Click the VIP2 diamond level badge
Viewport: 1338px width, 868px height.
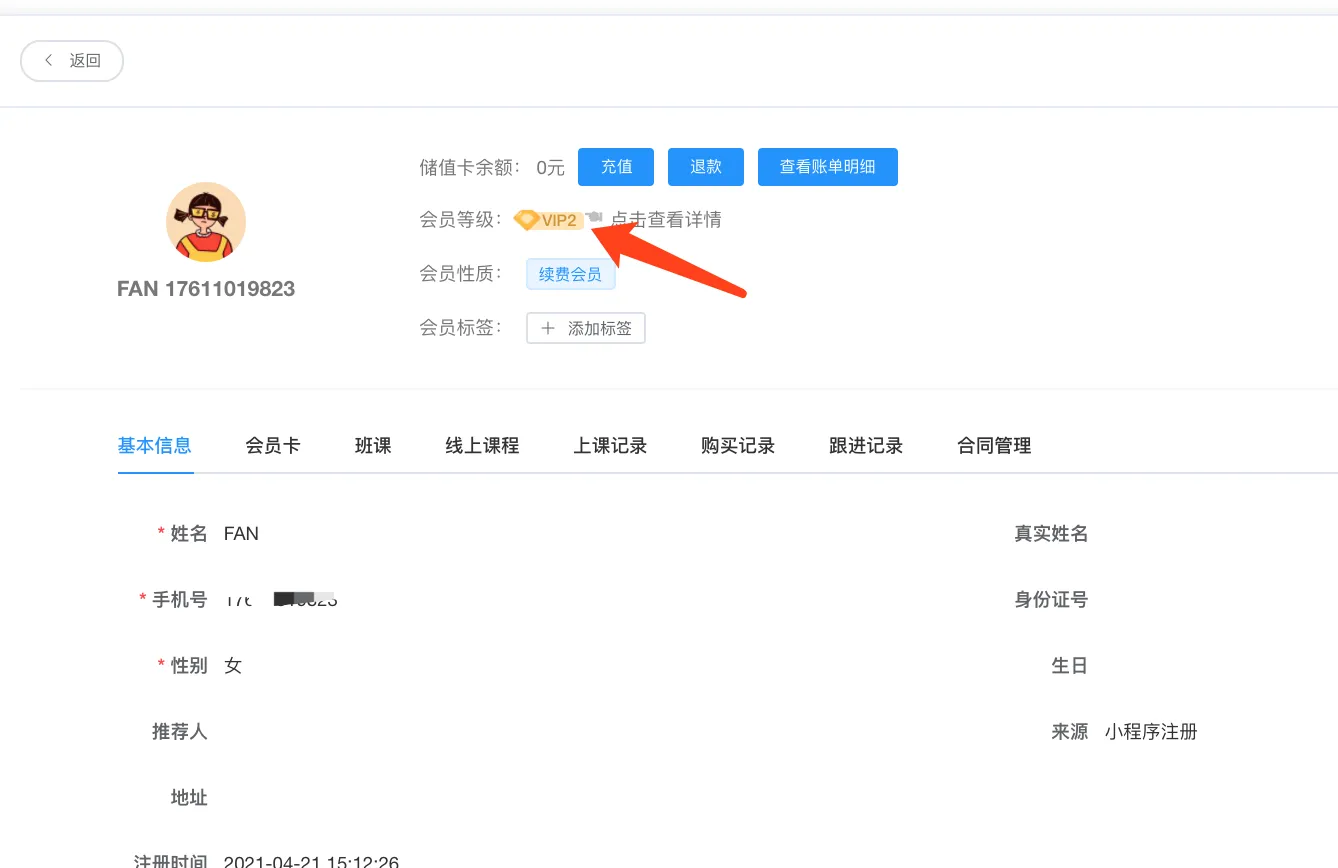pos(549,220)
